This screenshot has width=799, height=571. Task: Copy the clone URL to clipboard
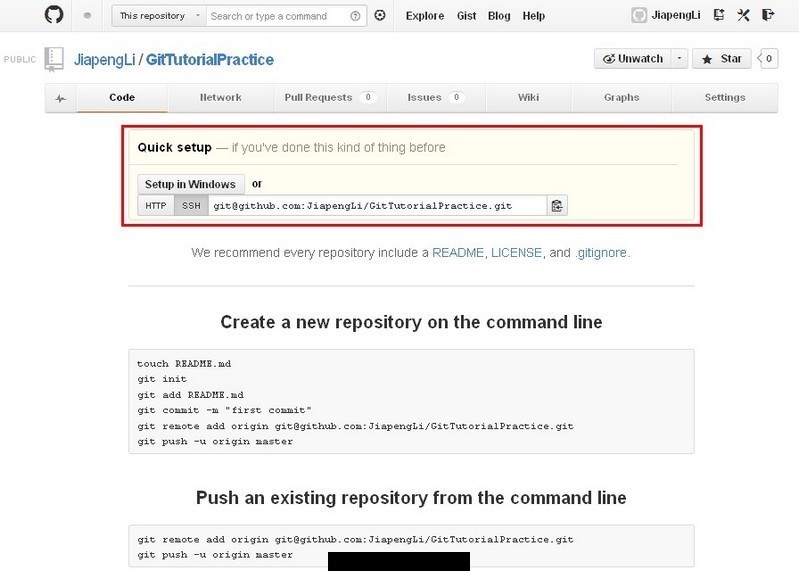pyautogui.click(x=557, y=206)
